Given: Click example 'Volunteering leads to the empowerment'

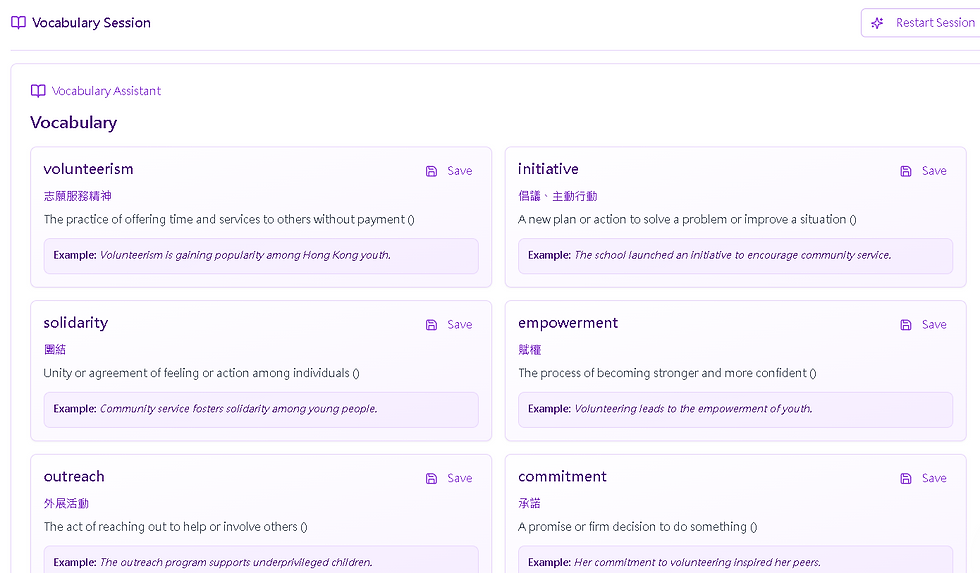Looking at the screenshot, I should [x=693, y=409].
